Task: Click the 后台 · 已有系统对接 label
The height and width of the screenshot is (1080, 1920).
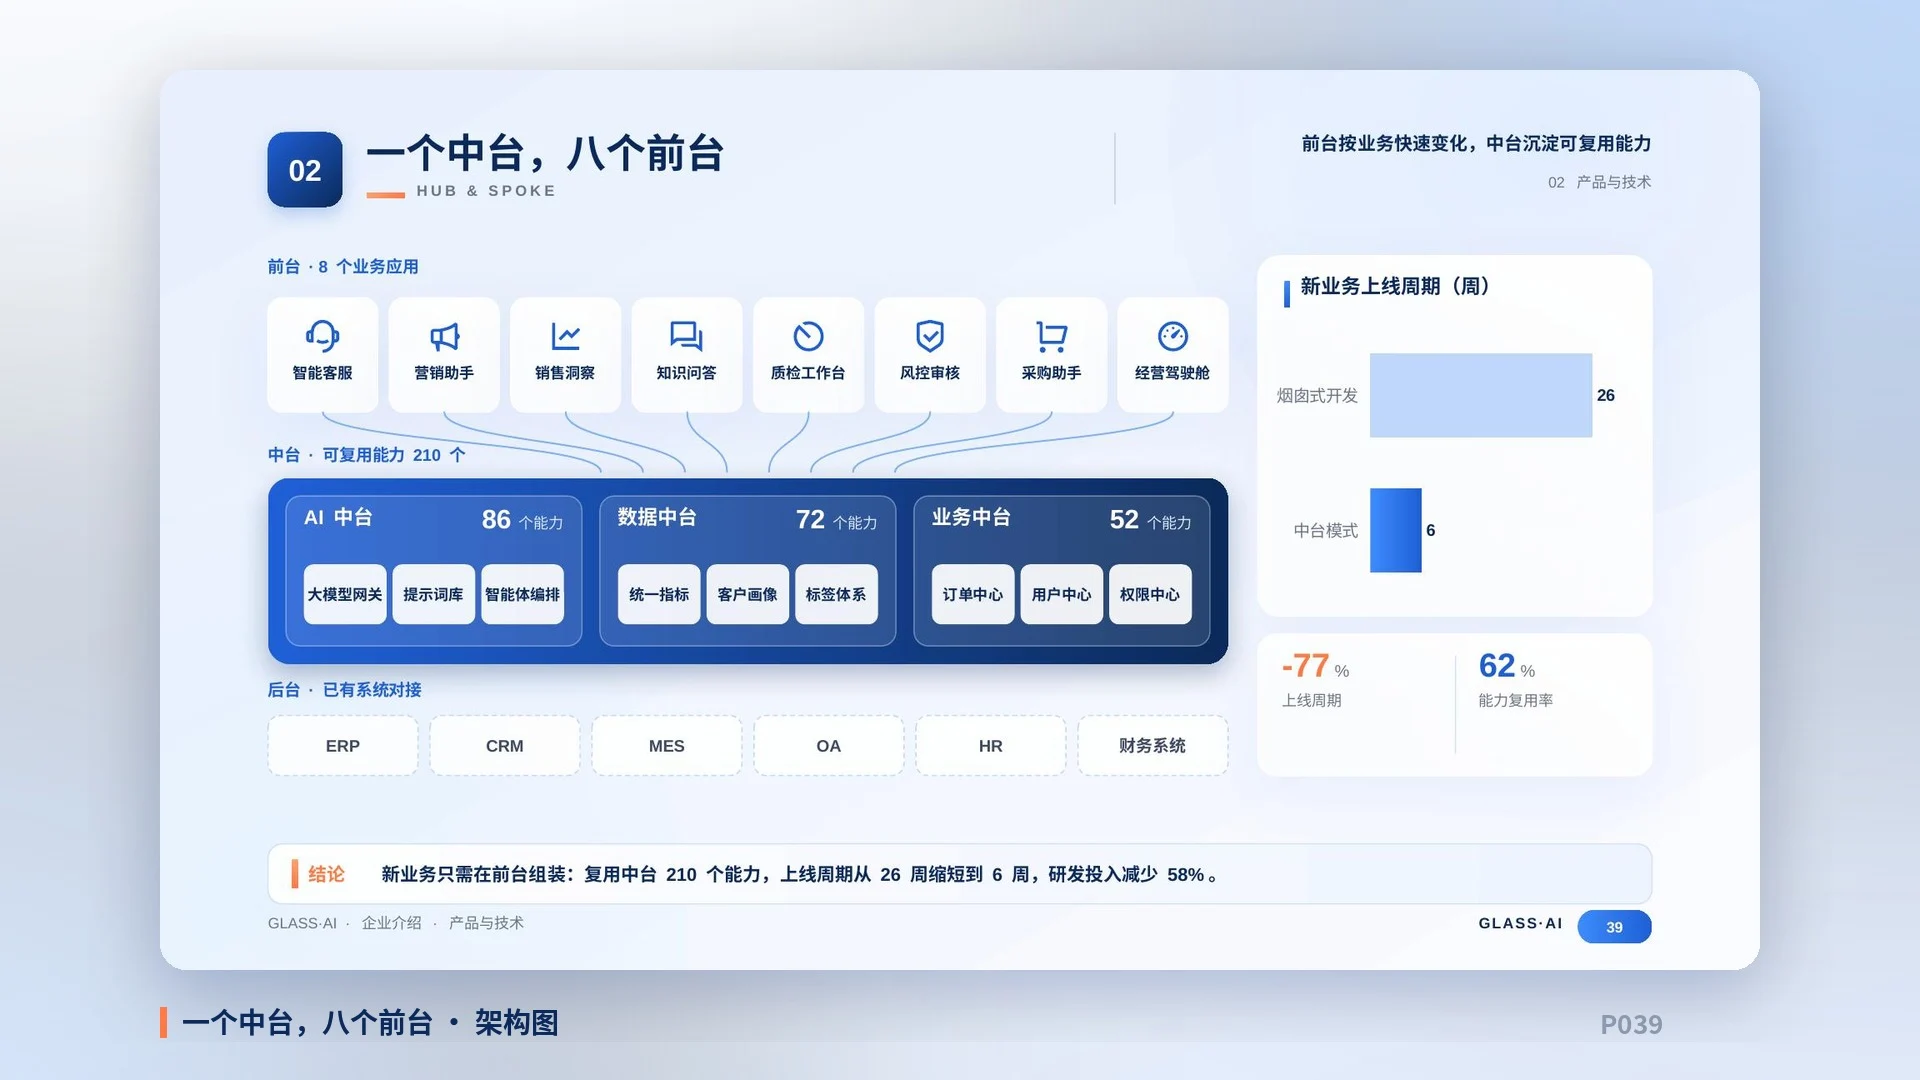Action: (x=344, y=690)
